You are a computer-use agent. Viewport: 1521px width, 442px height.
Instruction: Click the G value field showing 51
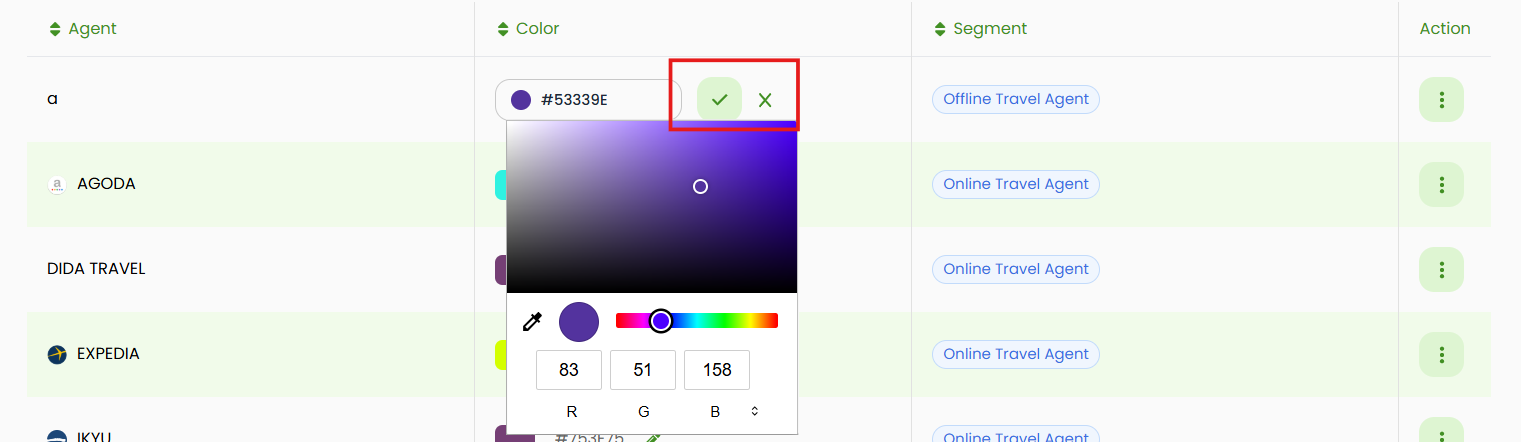click(643, 370)
